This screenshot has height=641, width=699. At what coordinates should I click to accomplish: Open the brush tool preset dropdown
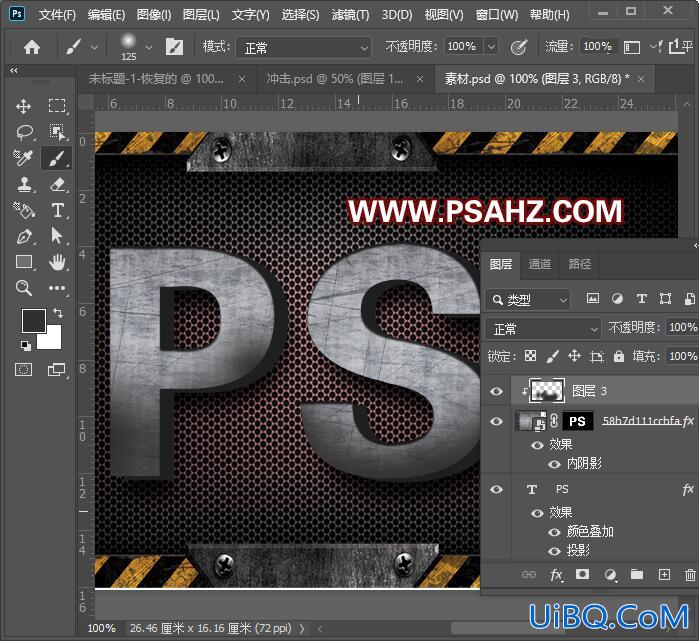click(x=94, y=47)
